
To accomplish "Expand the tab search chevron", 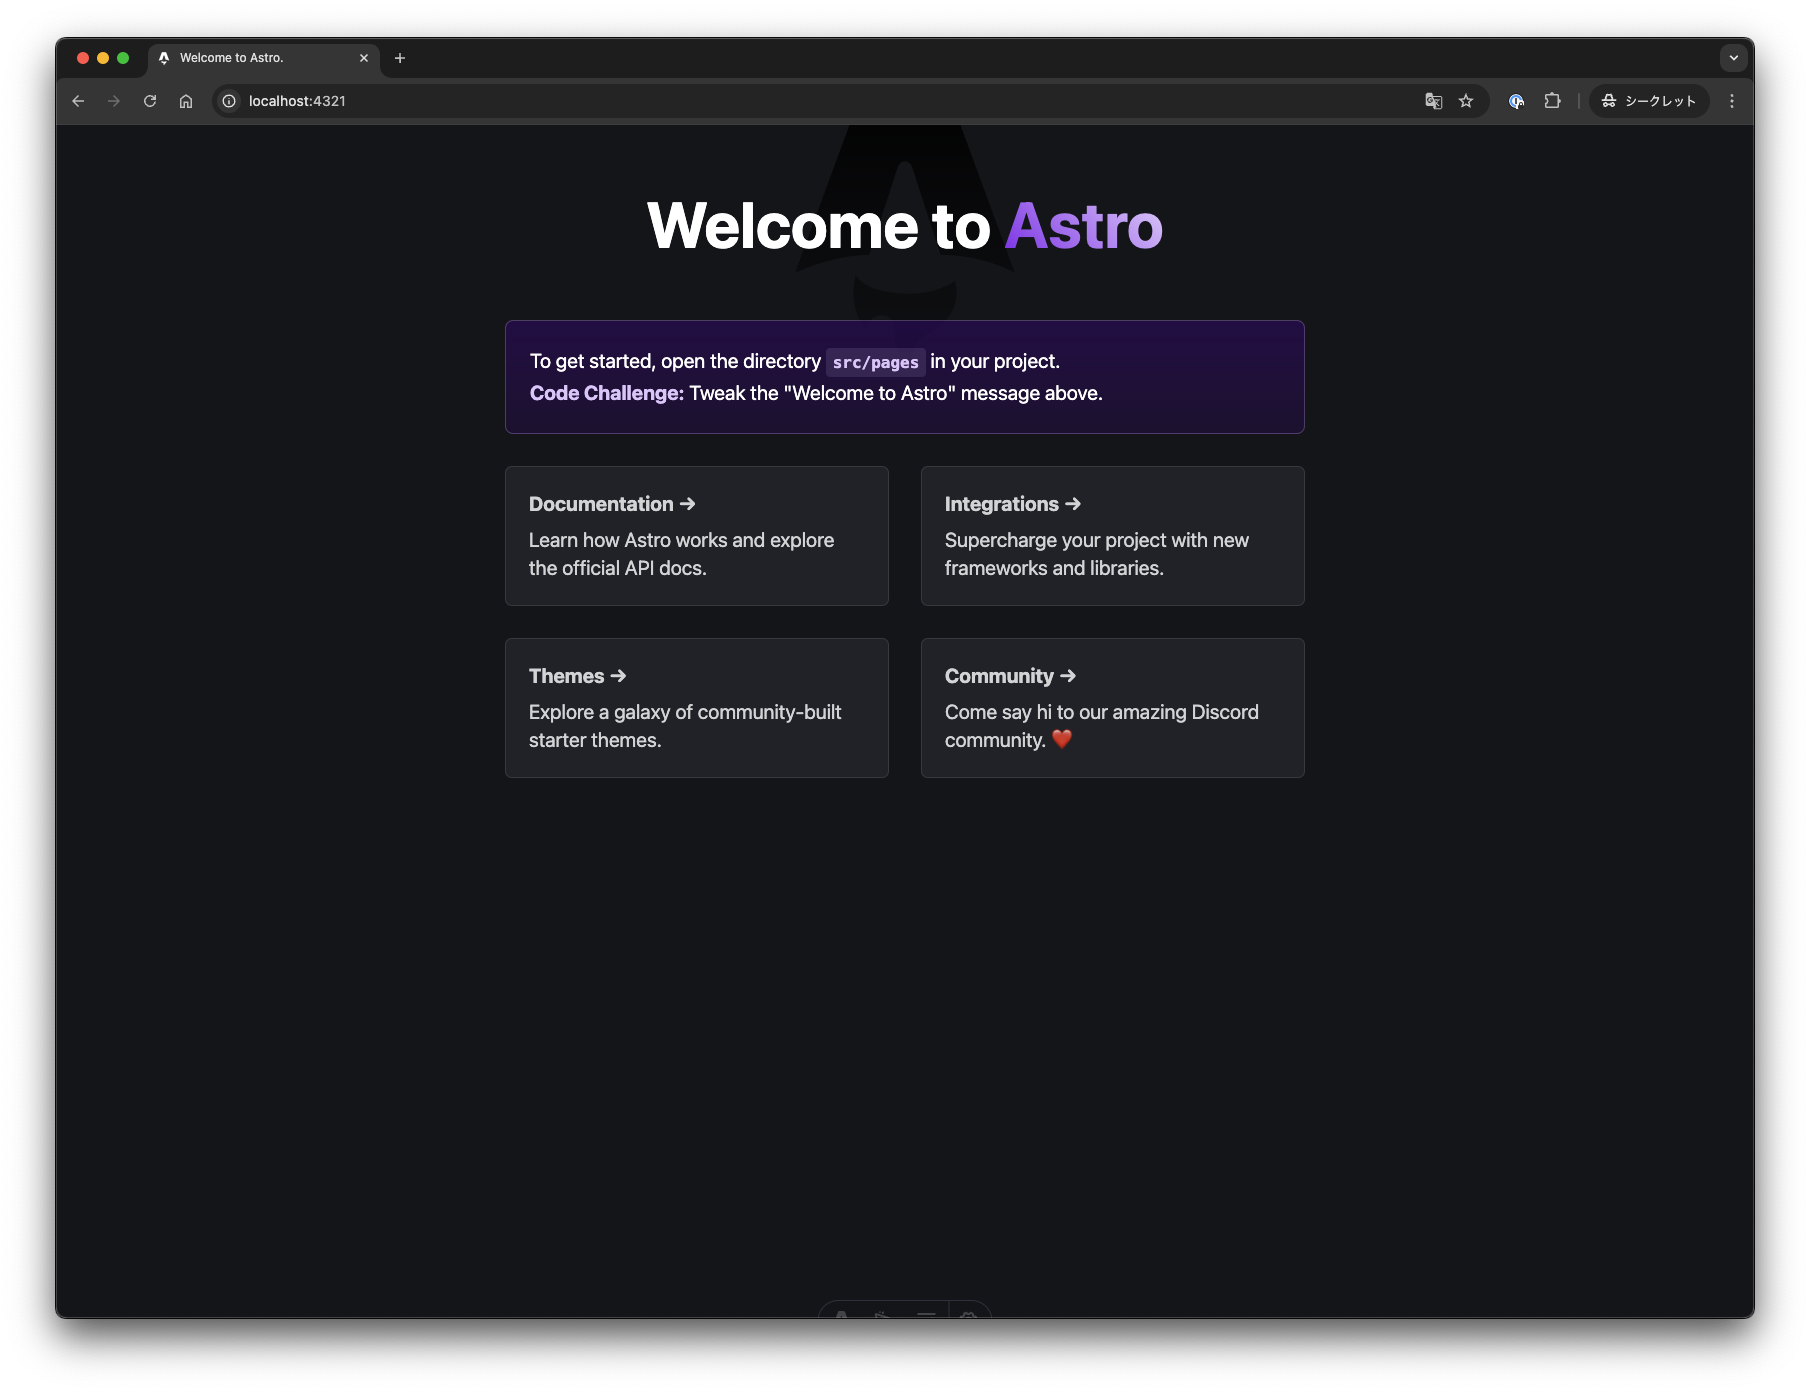I will pyautogui.click(x=1734, y=58).
